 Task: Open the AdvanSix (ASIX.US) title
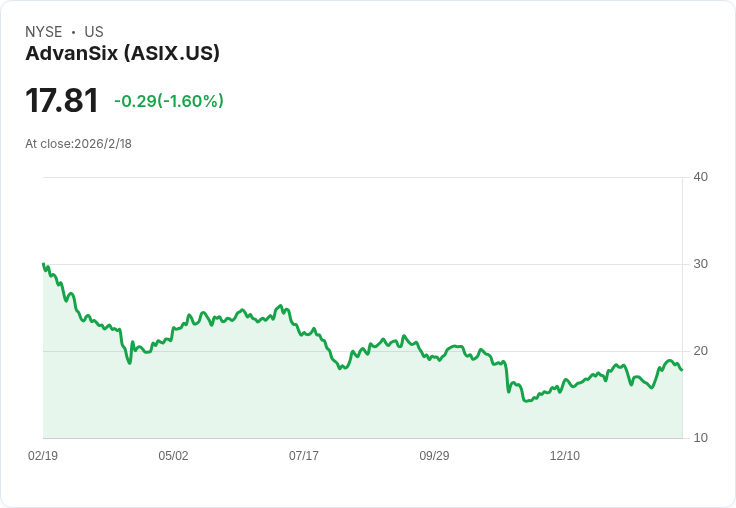coord(122,53)
